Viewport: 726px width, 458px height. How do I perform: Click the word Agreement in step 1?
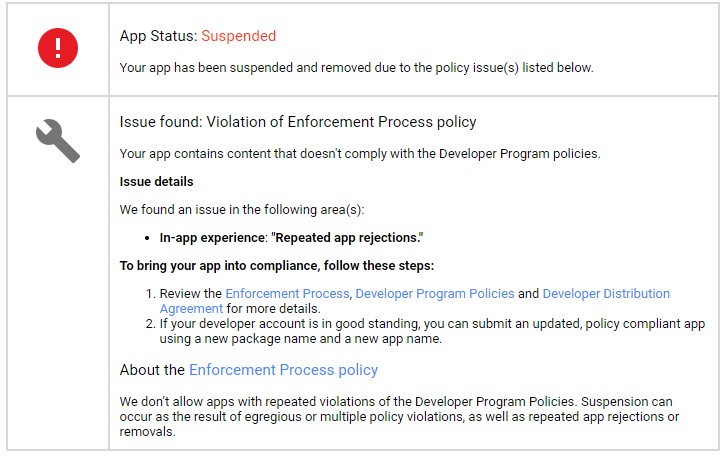click(191, 309)
